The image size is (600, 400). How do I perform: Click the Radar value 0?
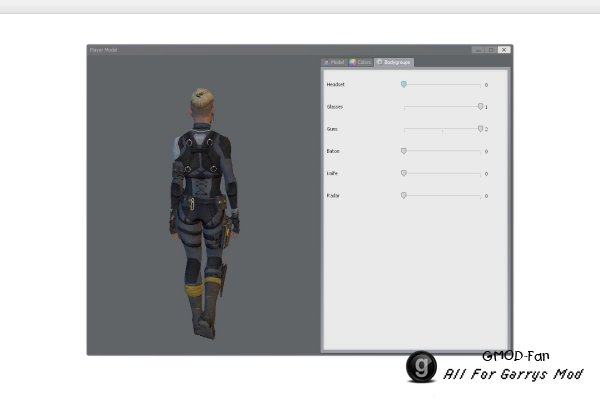click(486, 196)
